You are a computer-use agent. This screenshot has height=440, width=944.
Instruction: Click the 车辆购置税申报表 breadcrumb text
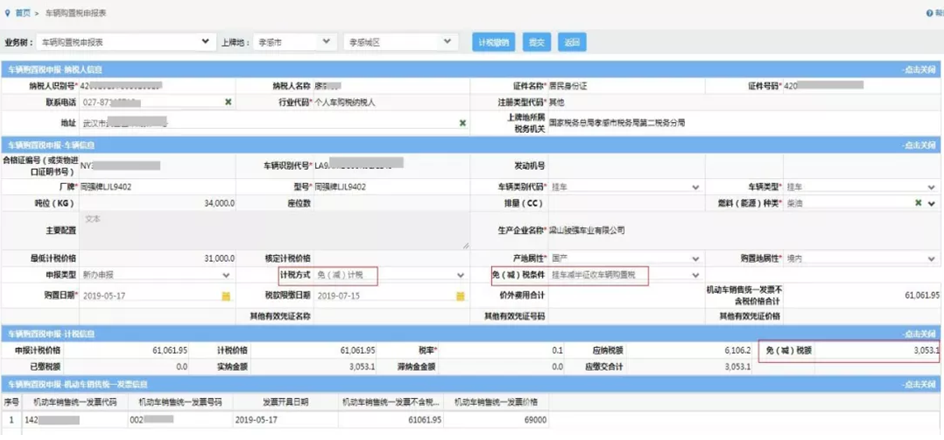pos(75,13)
